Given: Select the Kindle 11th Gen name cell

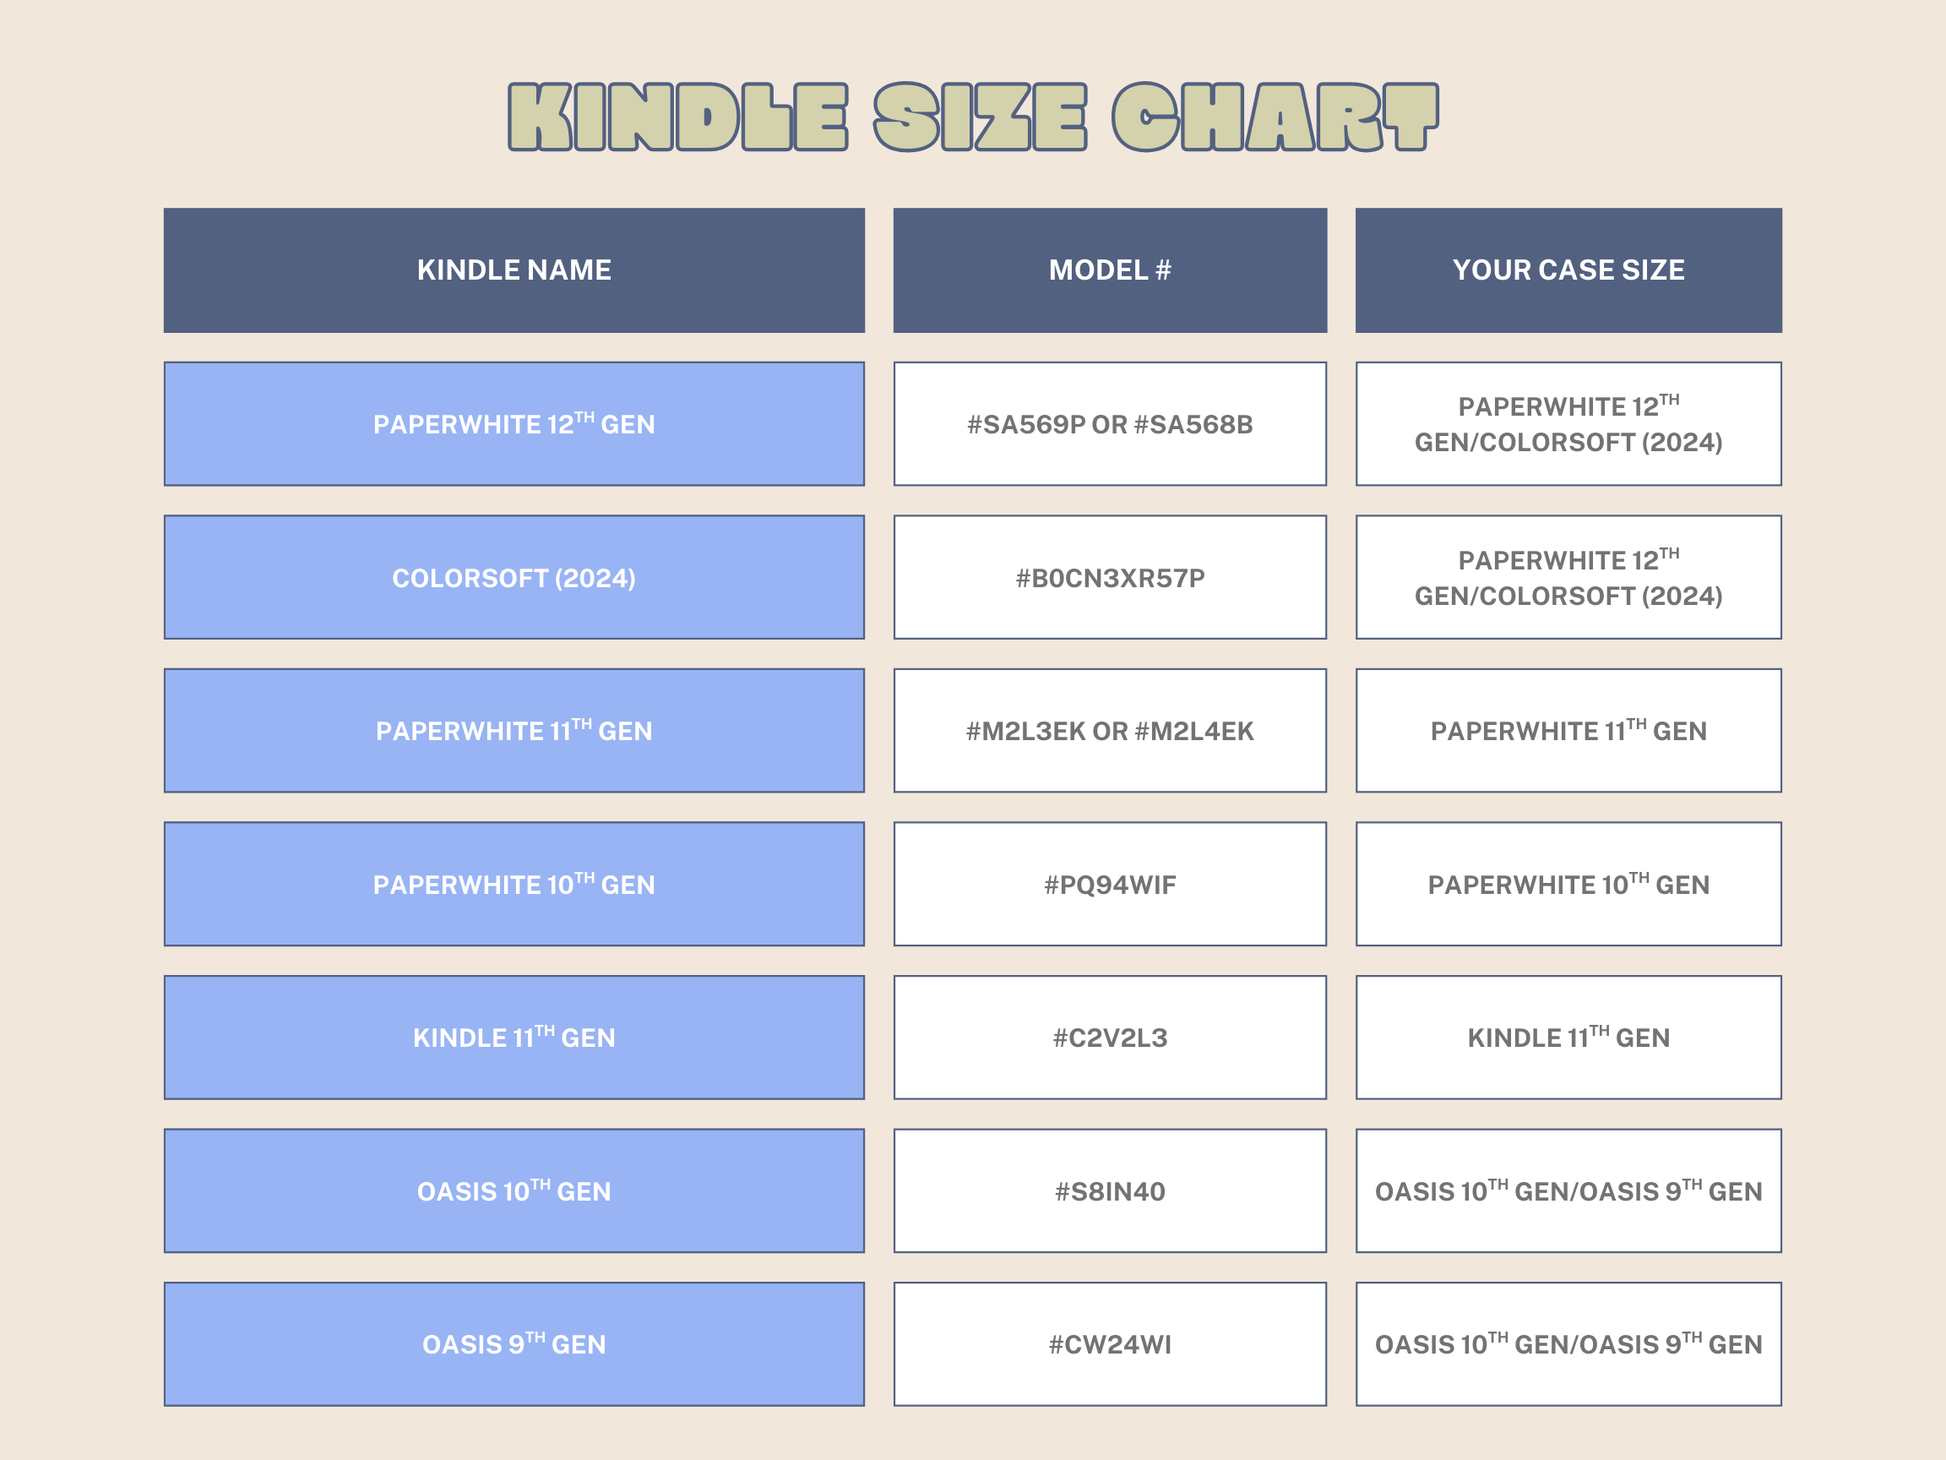Looking at the screenshot, I should (x=514, y=1038).
